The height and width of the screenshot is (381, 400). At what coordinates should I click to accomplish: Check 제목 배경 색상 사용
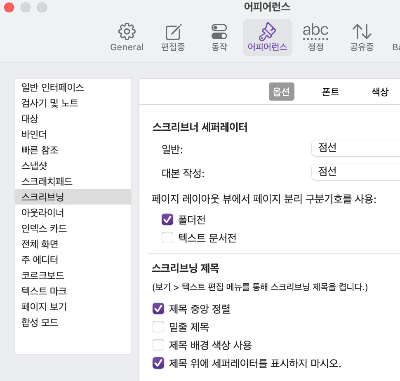pos(158,345)
